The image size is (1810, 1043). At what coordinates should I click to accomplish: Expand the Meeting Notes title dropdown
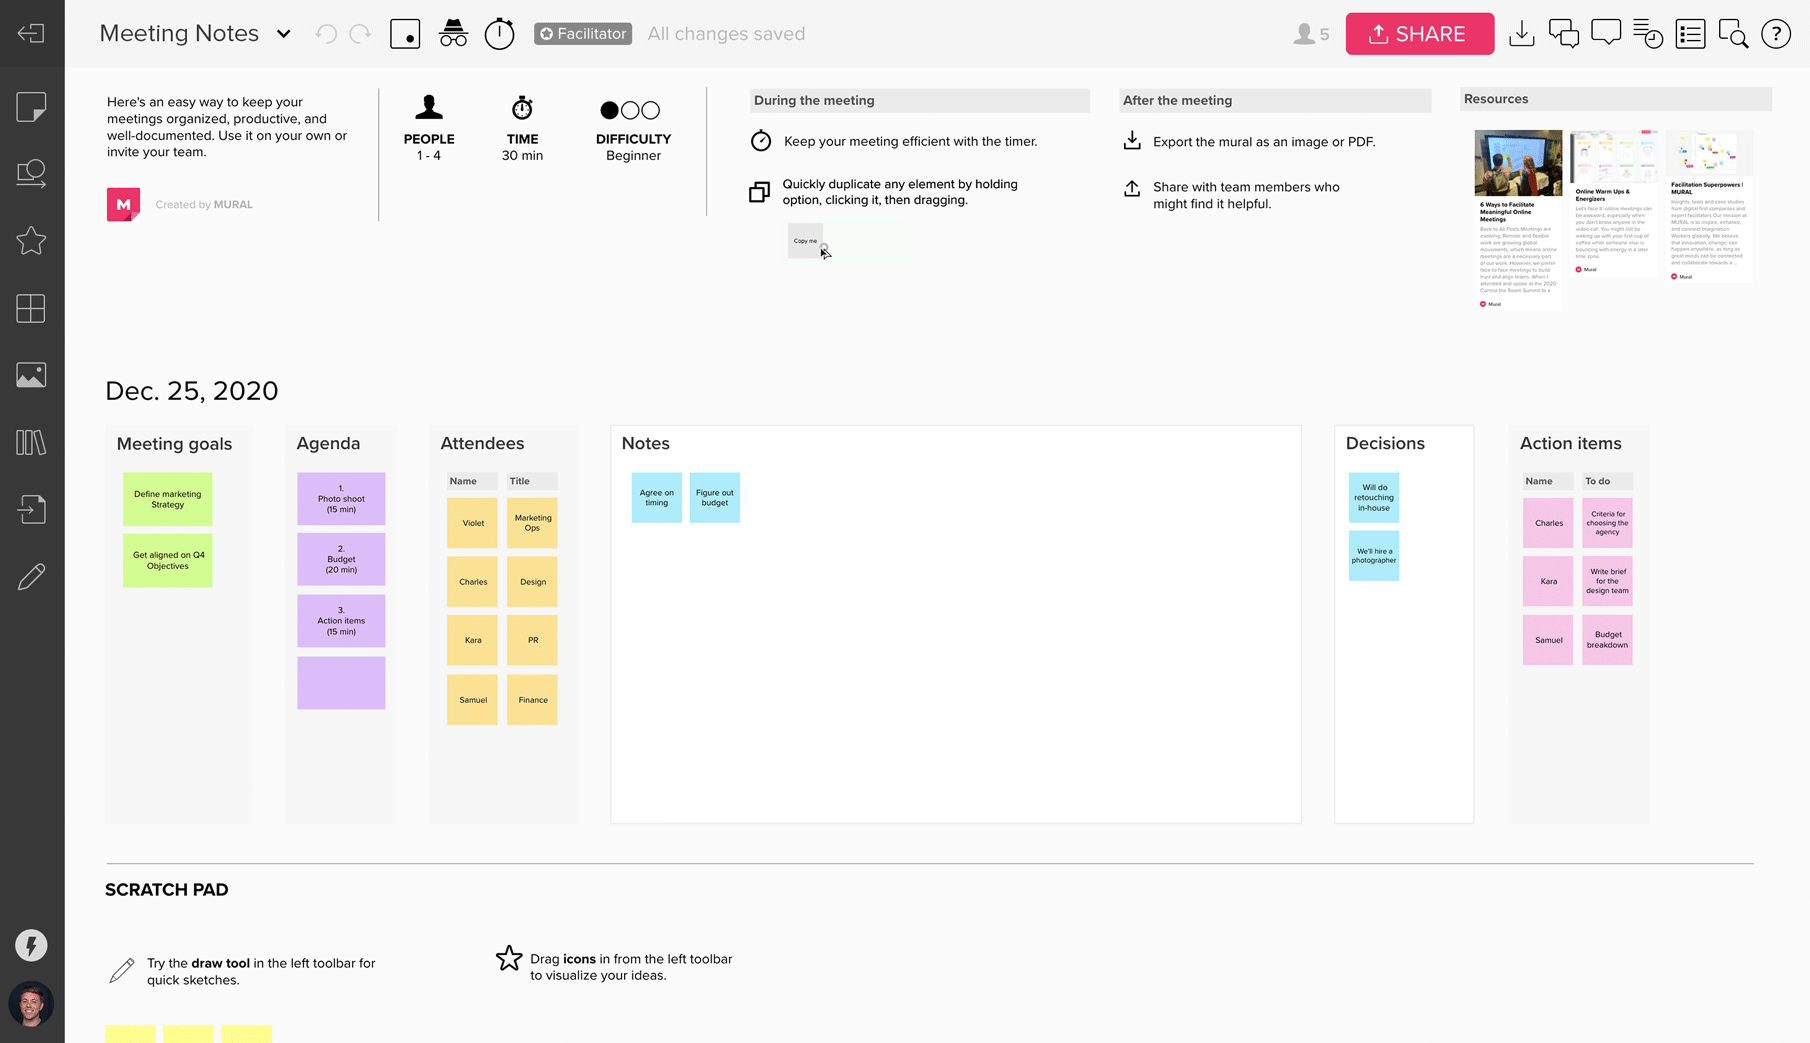pos(283,34)
